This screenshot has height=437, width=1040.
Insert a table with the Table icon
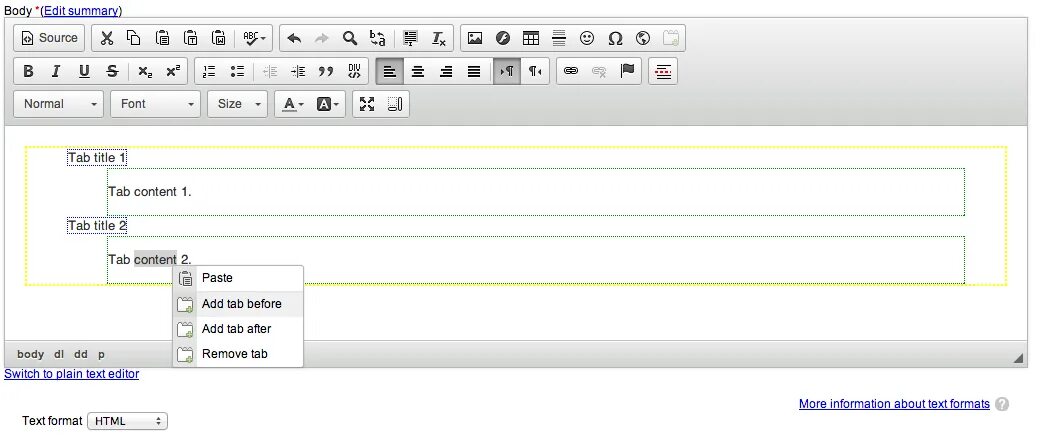click(x=531, y=38)
